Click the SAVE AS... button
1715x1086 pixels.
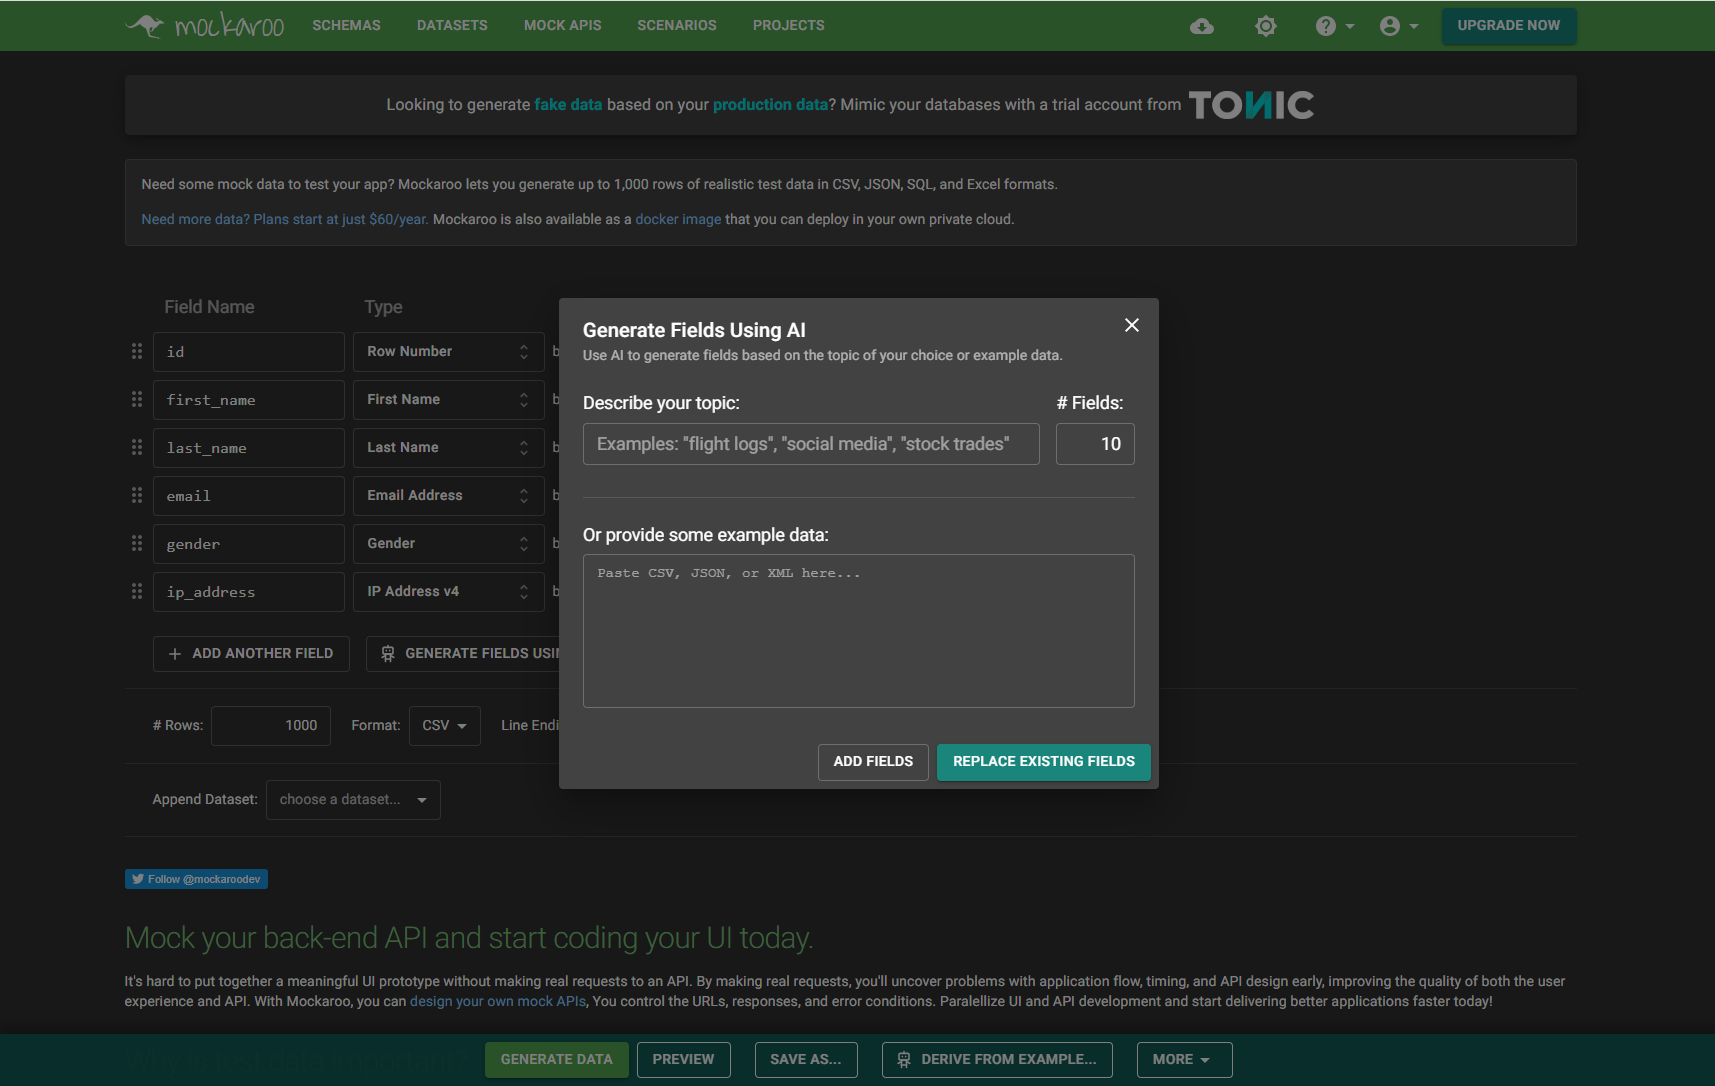(806, 1060)
